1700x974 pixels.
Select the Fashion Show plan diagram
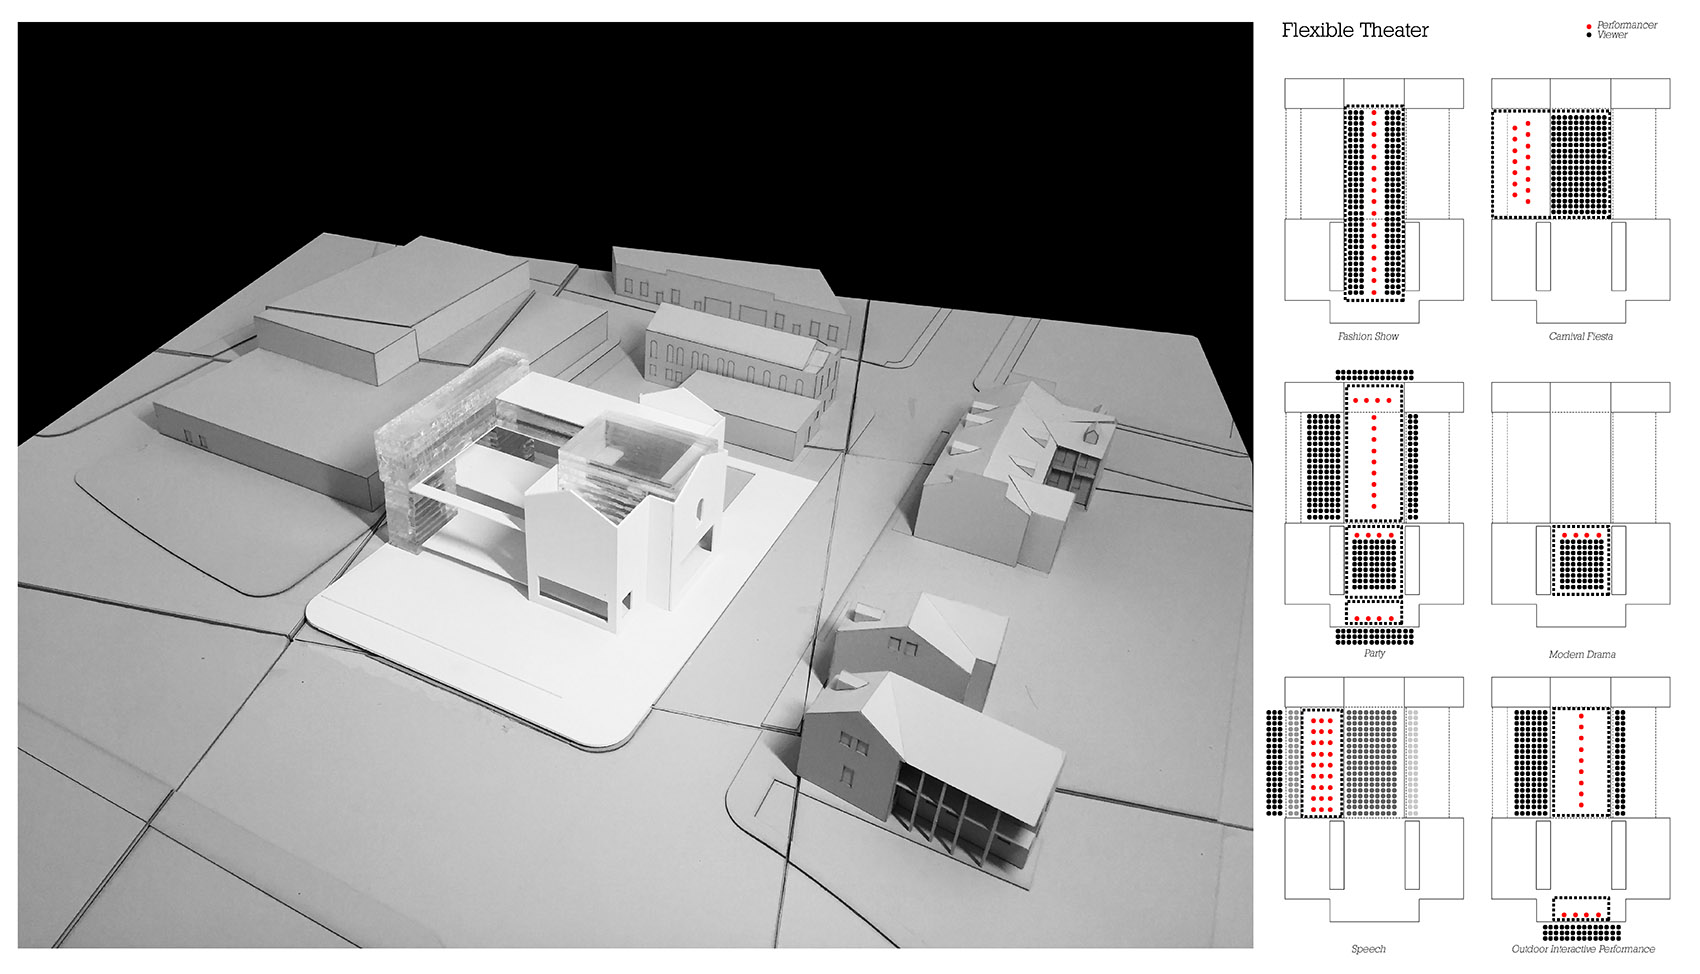point(1374,190)
